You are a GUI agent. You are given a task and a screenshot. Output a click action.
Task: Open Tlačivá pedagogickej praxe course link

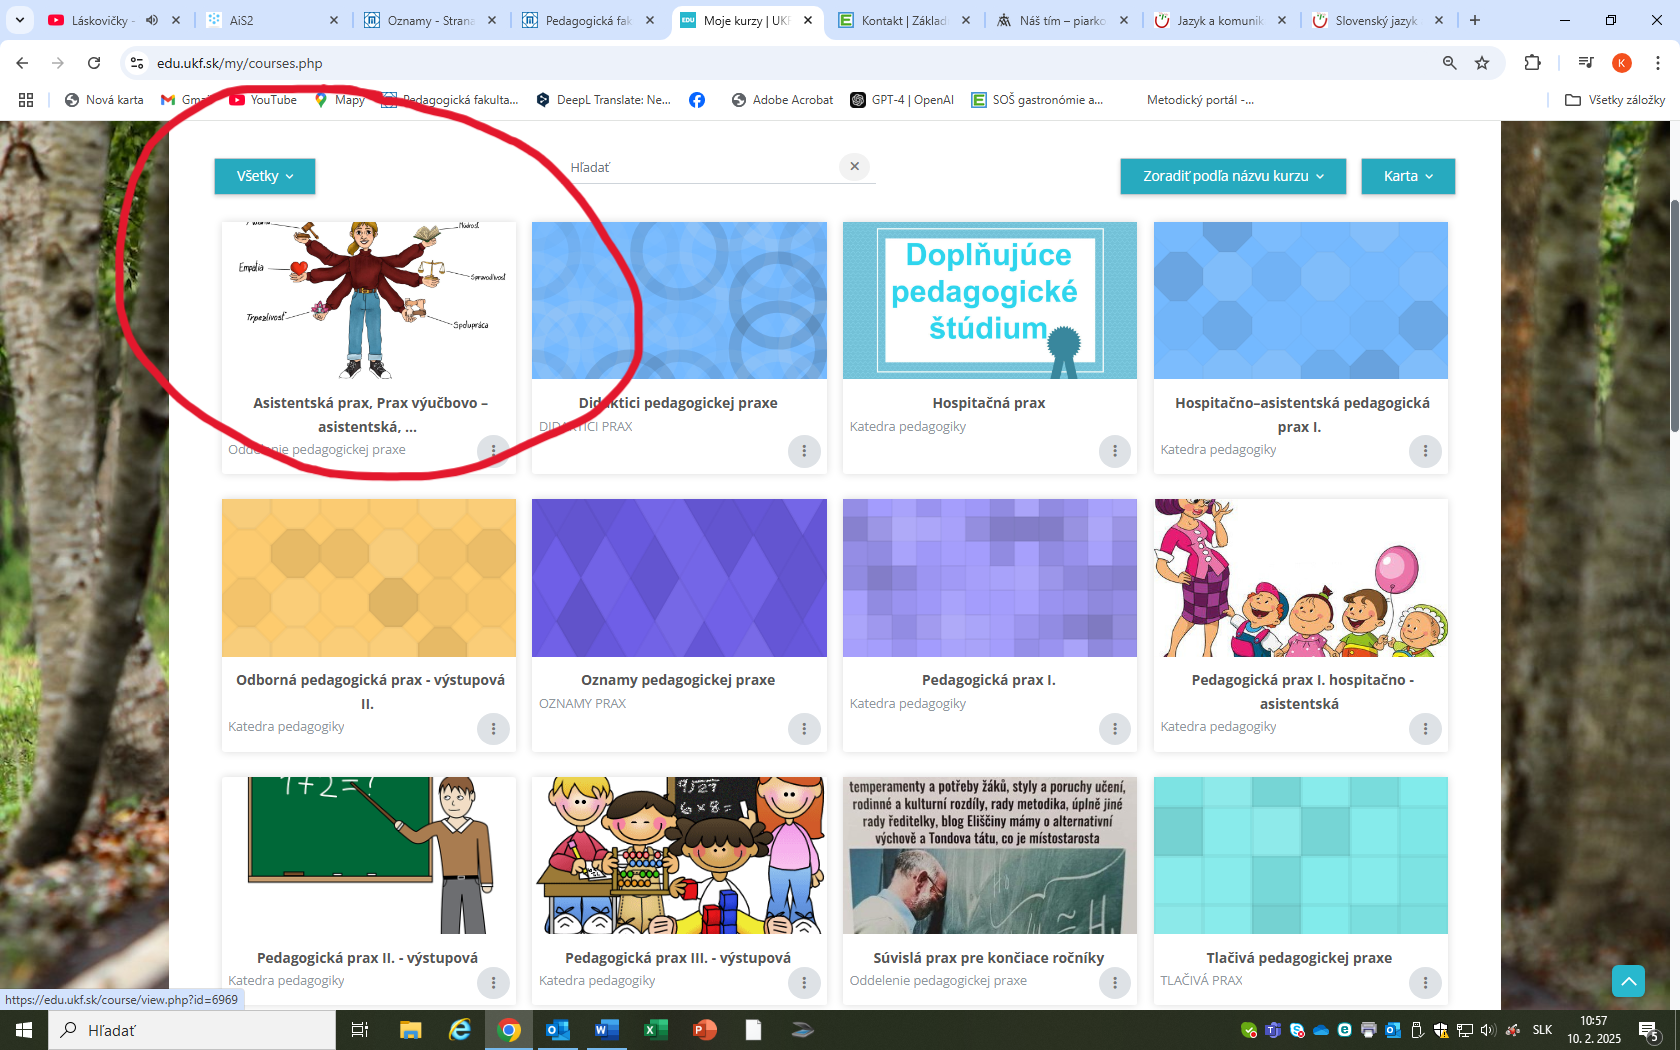(1299, 958)
